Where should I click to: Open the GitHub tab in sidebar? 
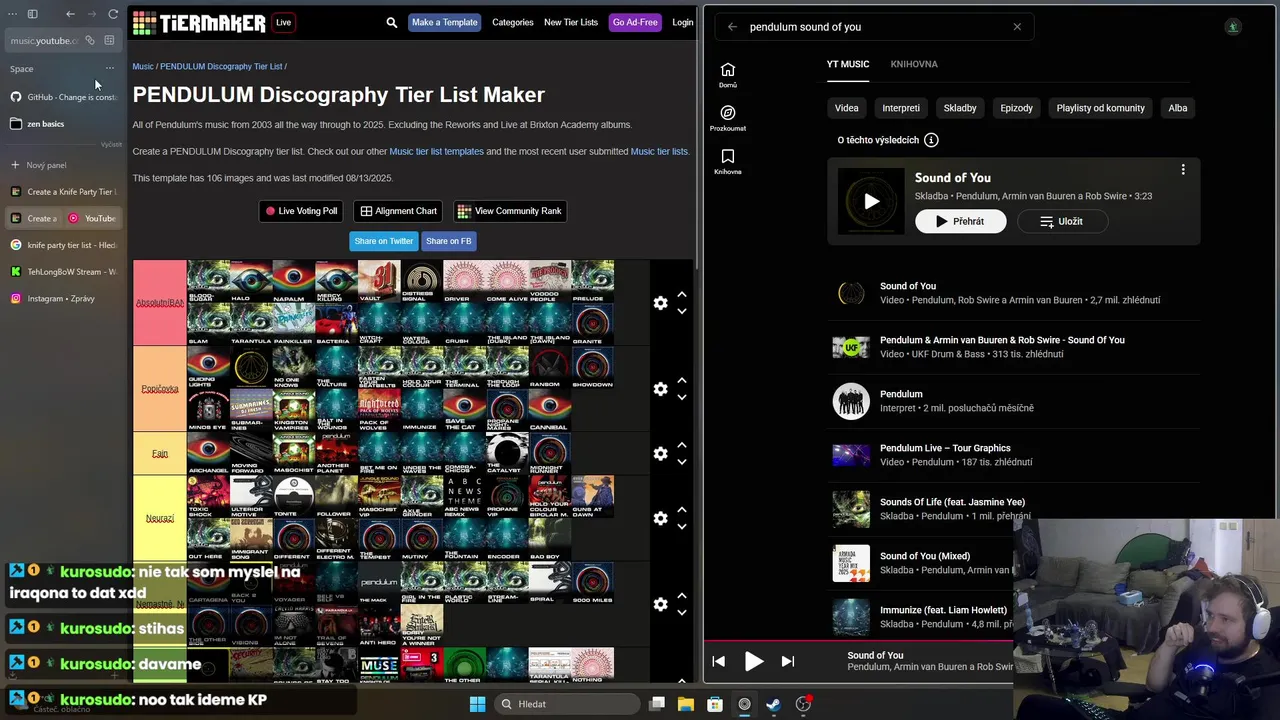tap(63, 97)
